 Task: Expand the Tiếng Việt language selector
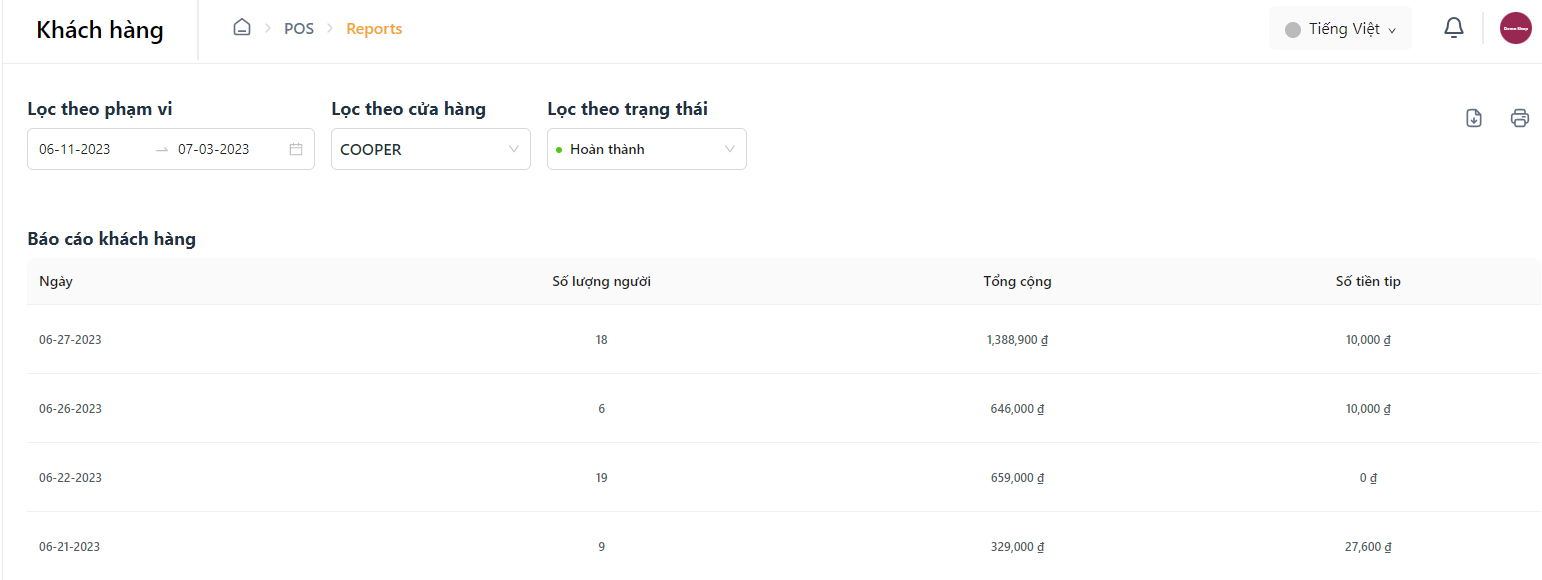[x=1340, y=29]
